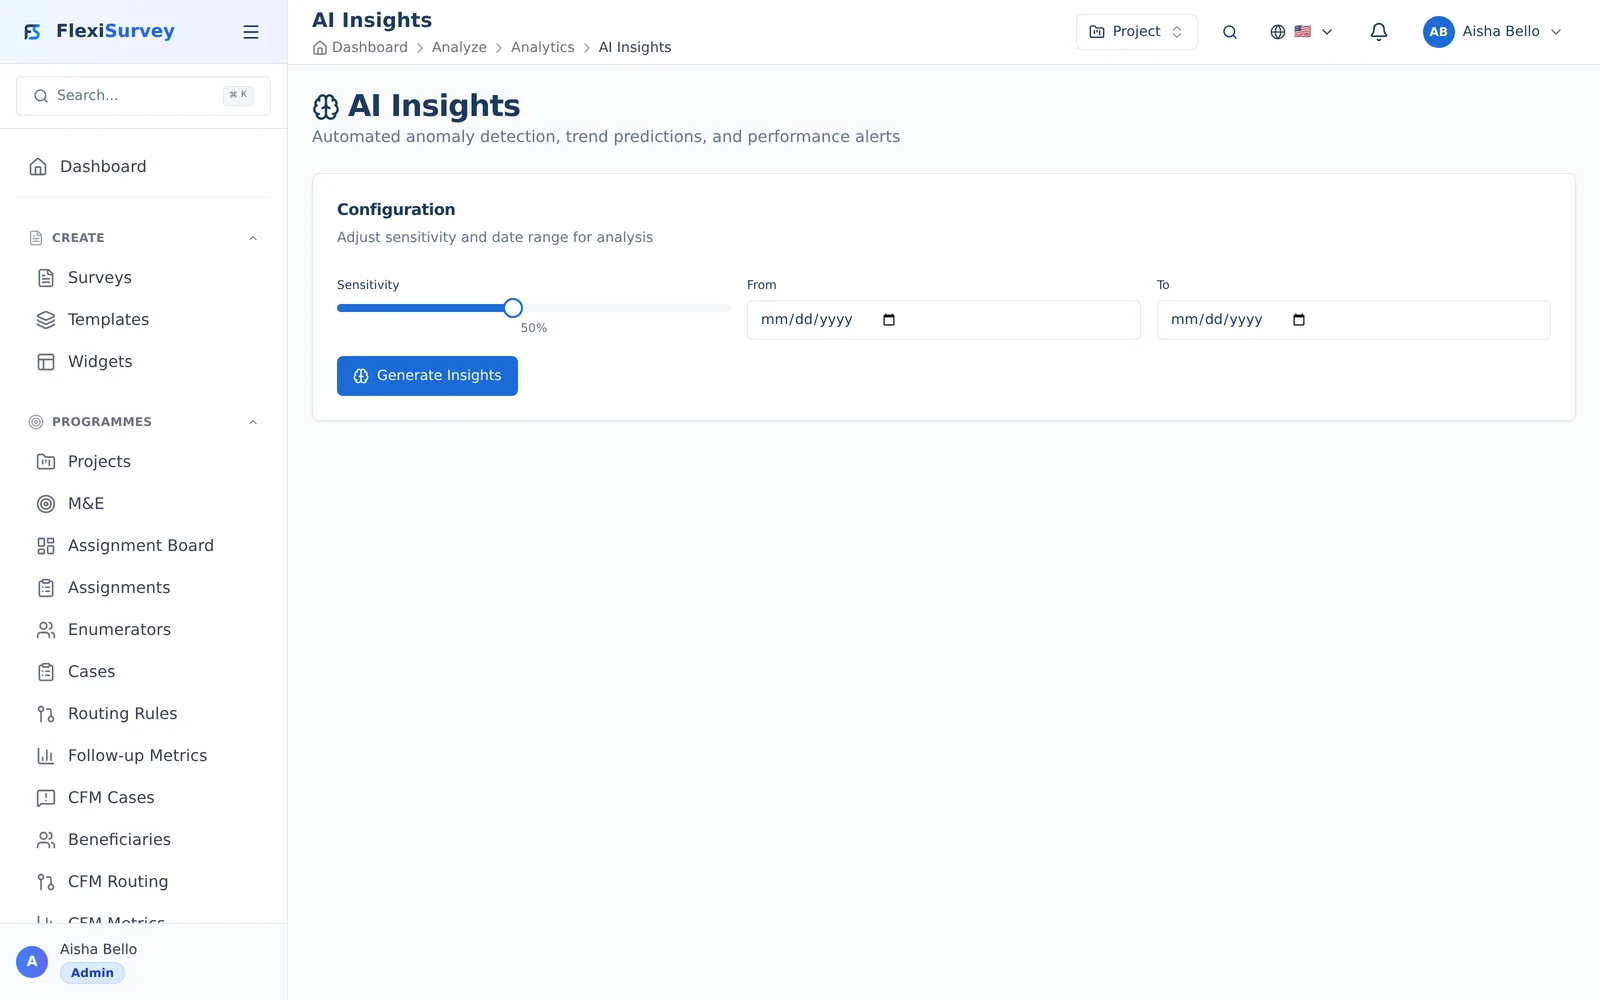This screenshot has width=1600, height=1000.
Task: Open the language flag dropdown chevron
Action: [x=1327, y=32]
